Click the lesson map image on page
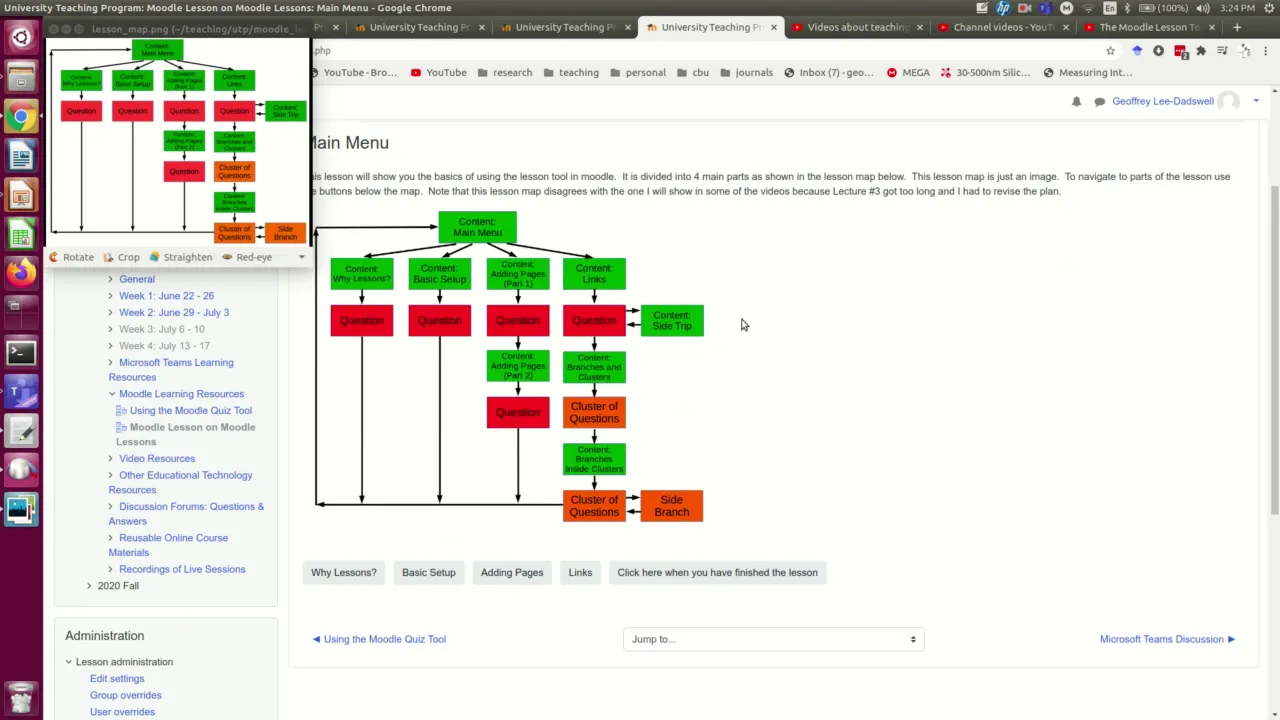This screenshot has width=1280, height=720. (510, 366)
